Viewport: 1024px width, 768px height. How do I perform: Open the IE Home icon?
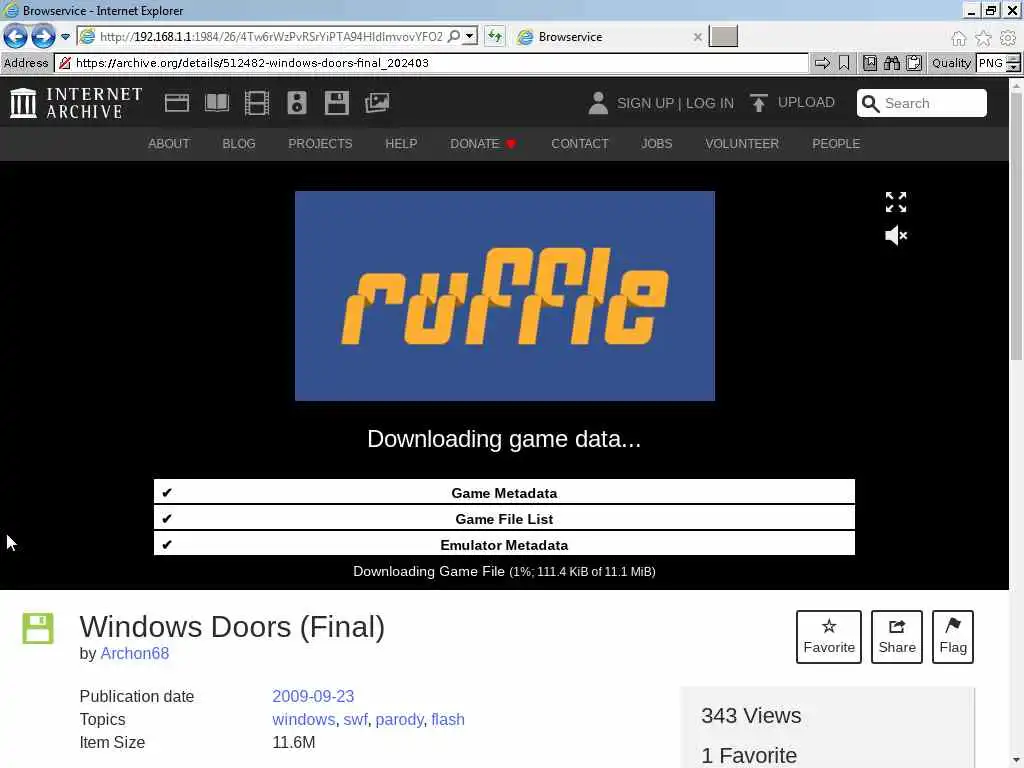958,39
